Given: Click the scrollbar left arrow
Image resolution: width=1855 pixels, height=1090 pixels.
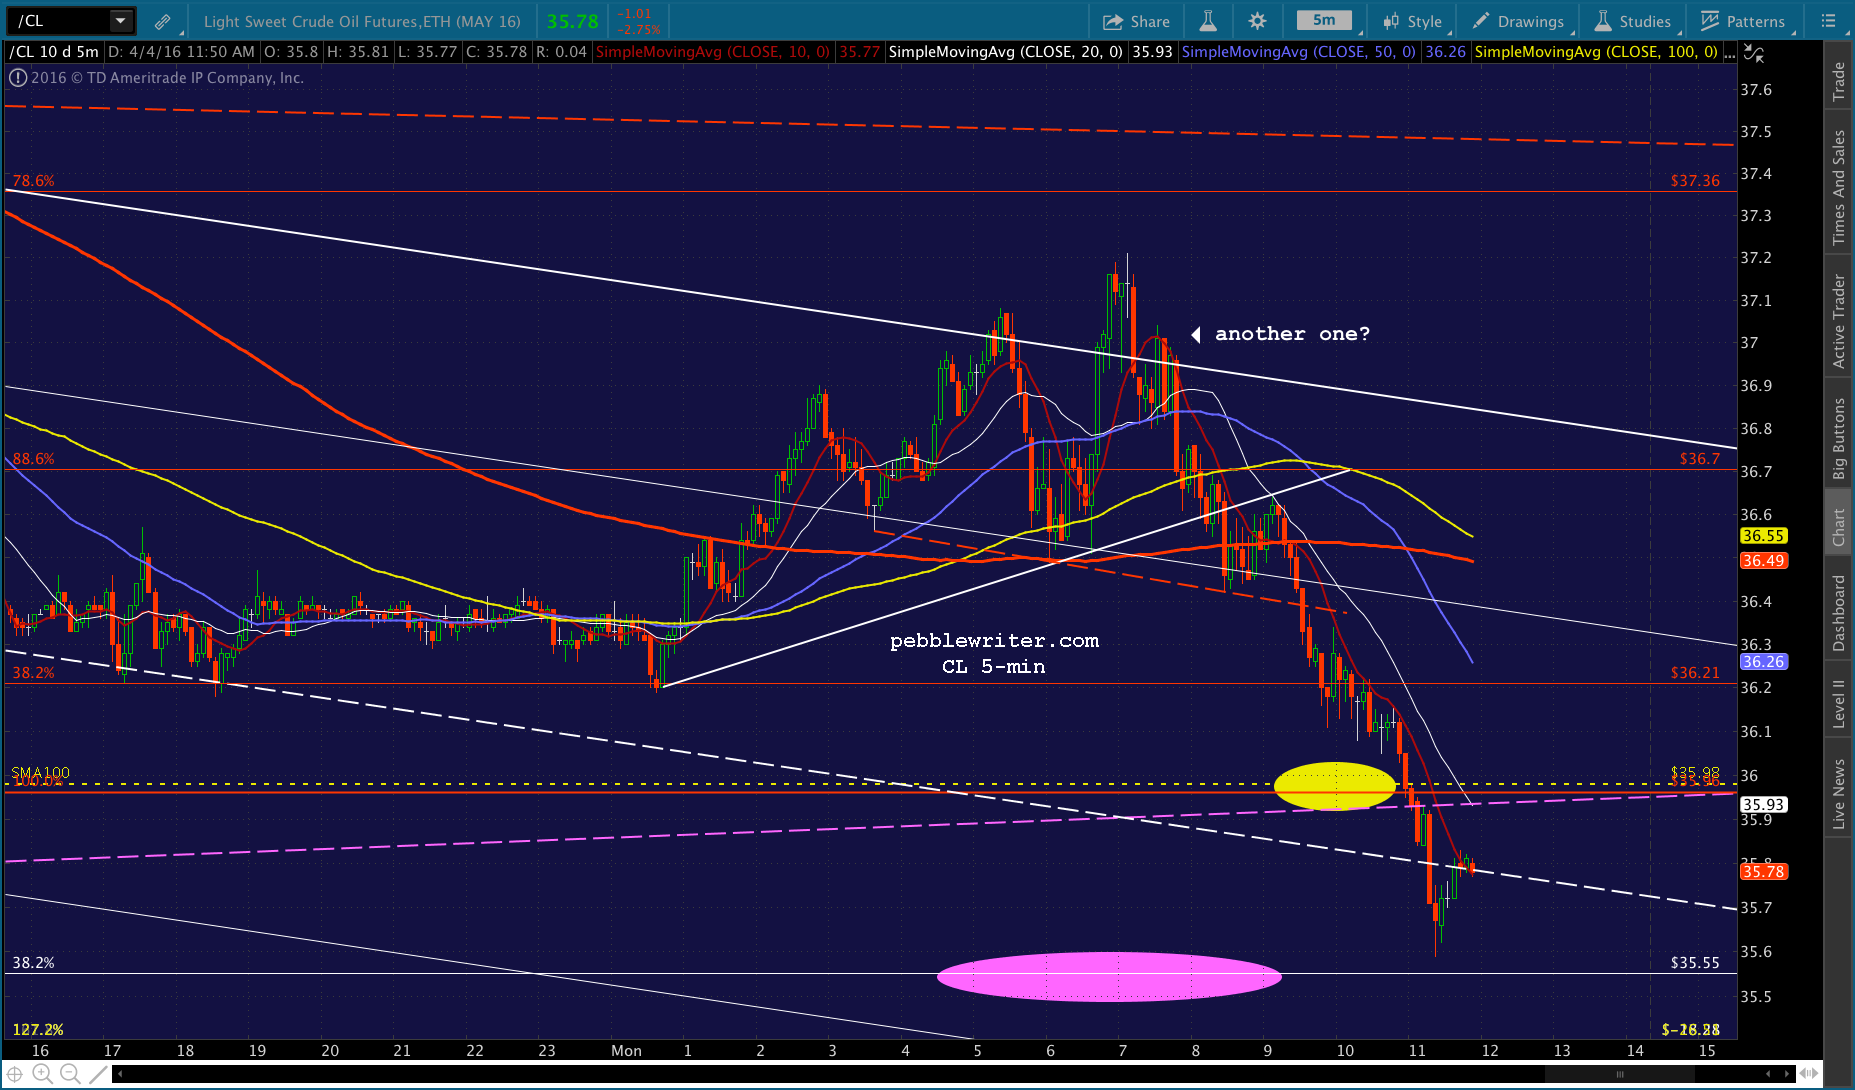Looking at the screenshot, I should pos(121,1074).
